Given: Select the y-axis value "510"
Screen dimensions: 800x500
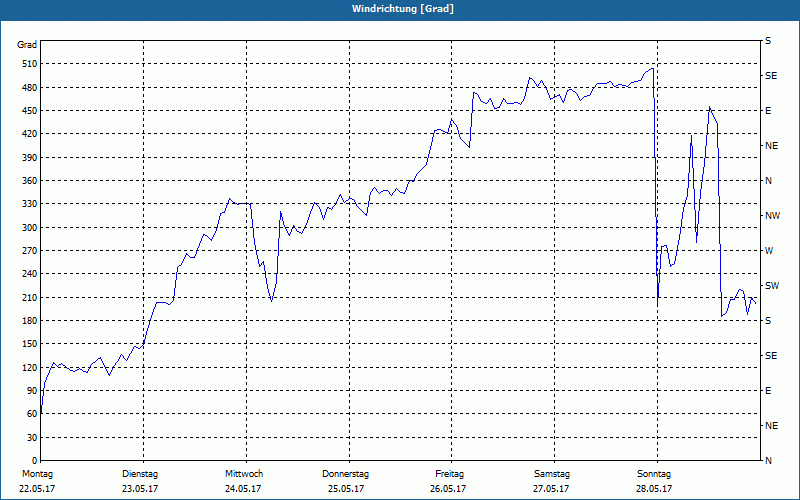Looking at the screenshot, I should click(x=30, y=64).
